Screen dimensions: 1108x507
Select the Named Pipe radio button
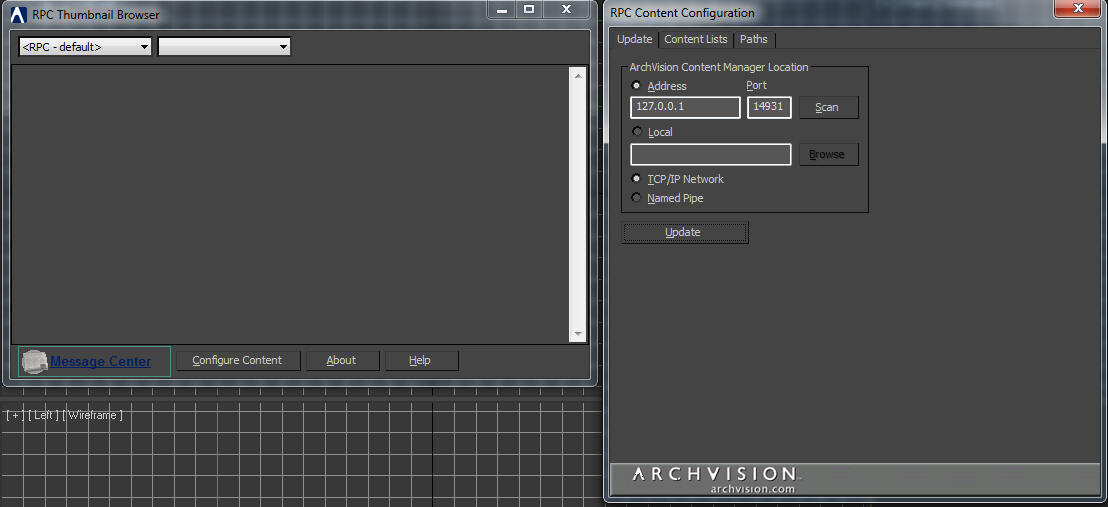[x=637, y=198]
